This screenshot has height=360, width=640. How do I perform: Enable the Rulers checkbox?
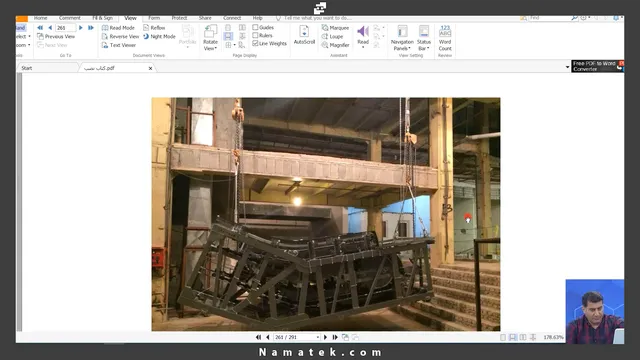[255, 36]
